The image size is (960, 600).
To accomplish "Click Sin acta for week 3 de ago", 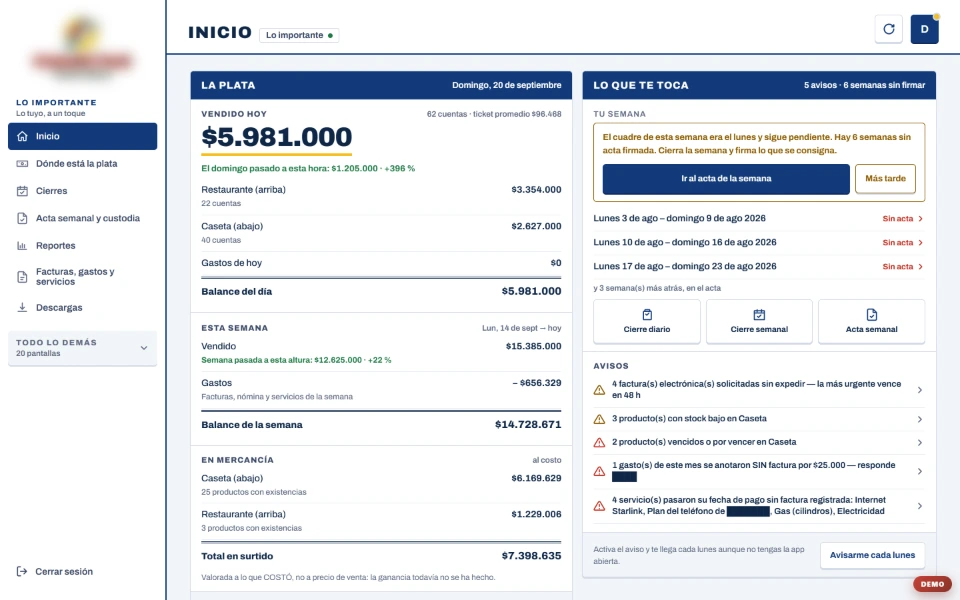I will [898, 219].
